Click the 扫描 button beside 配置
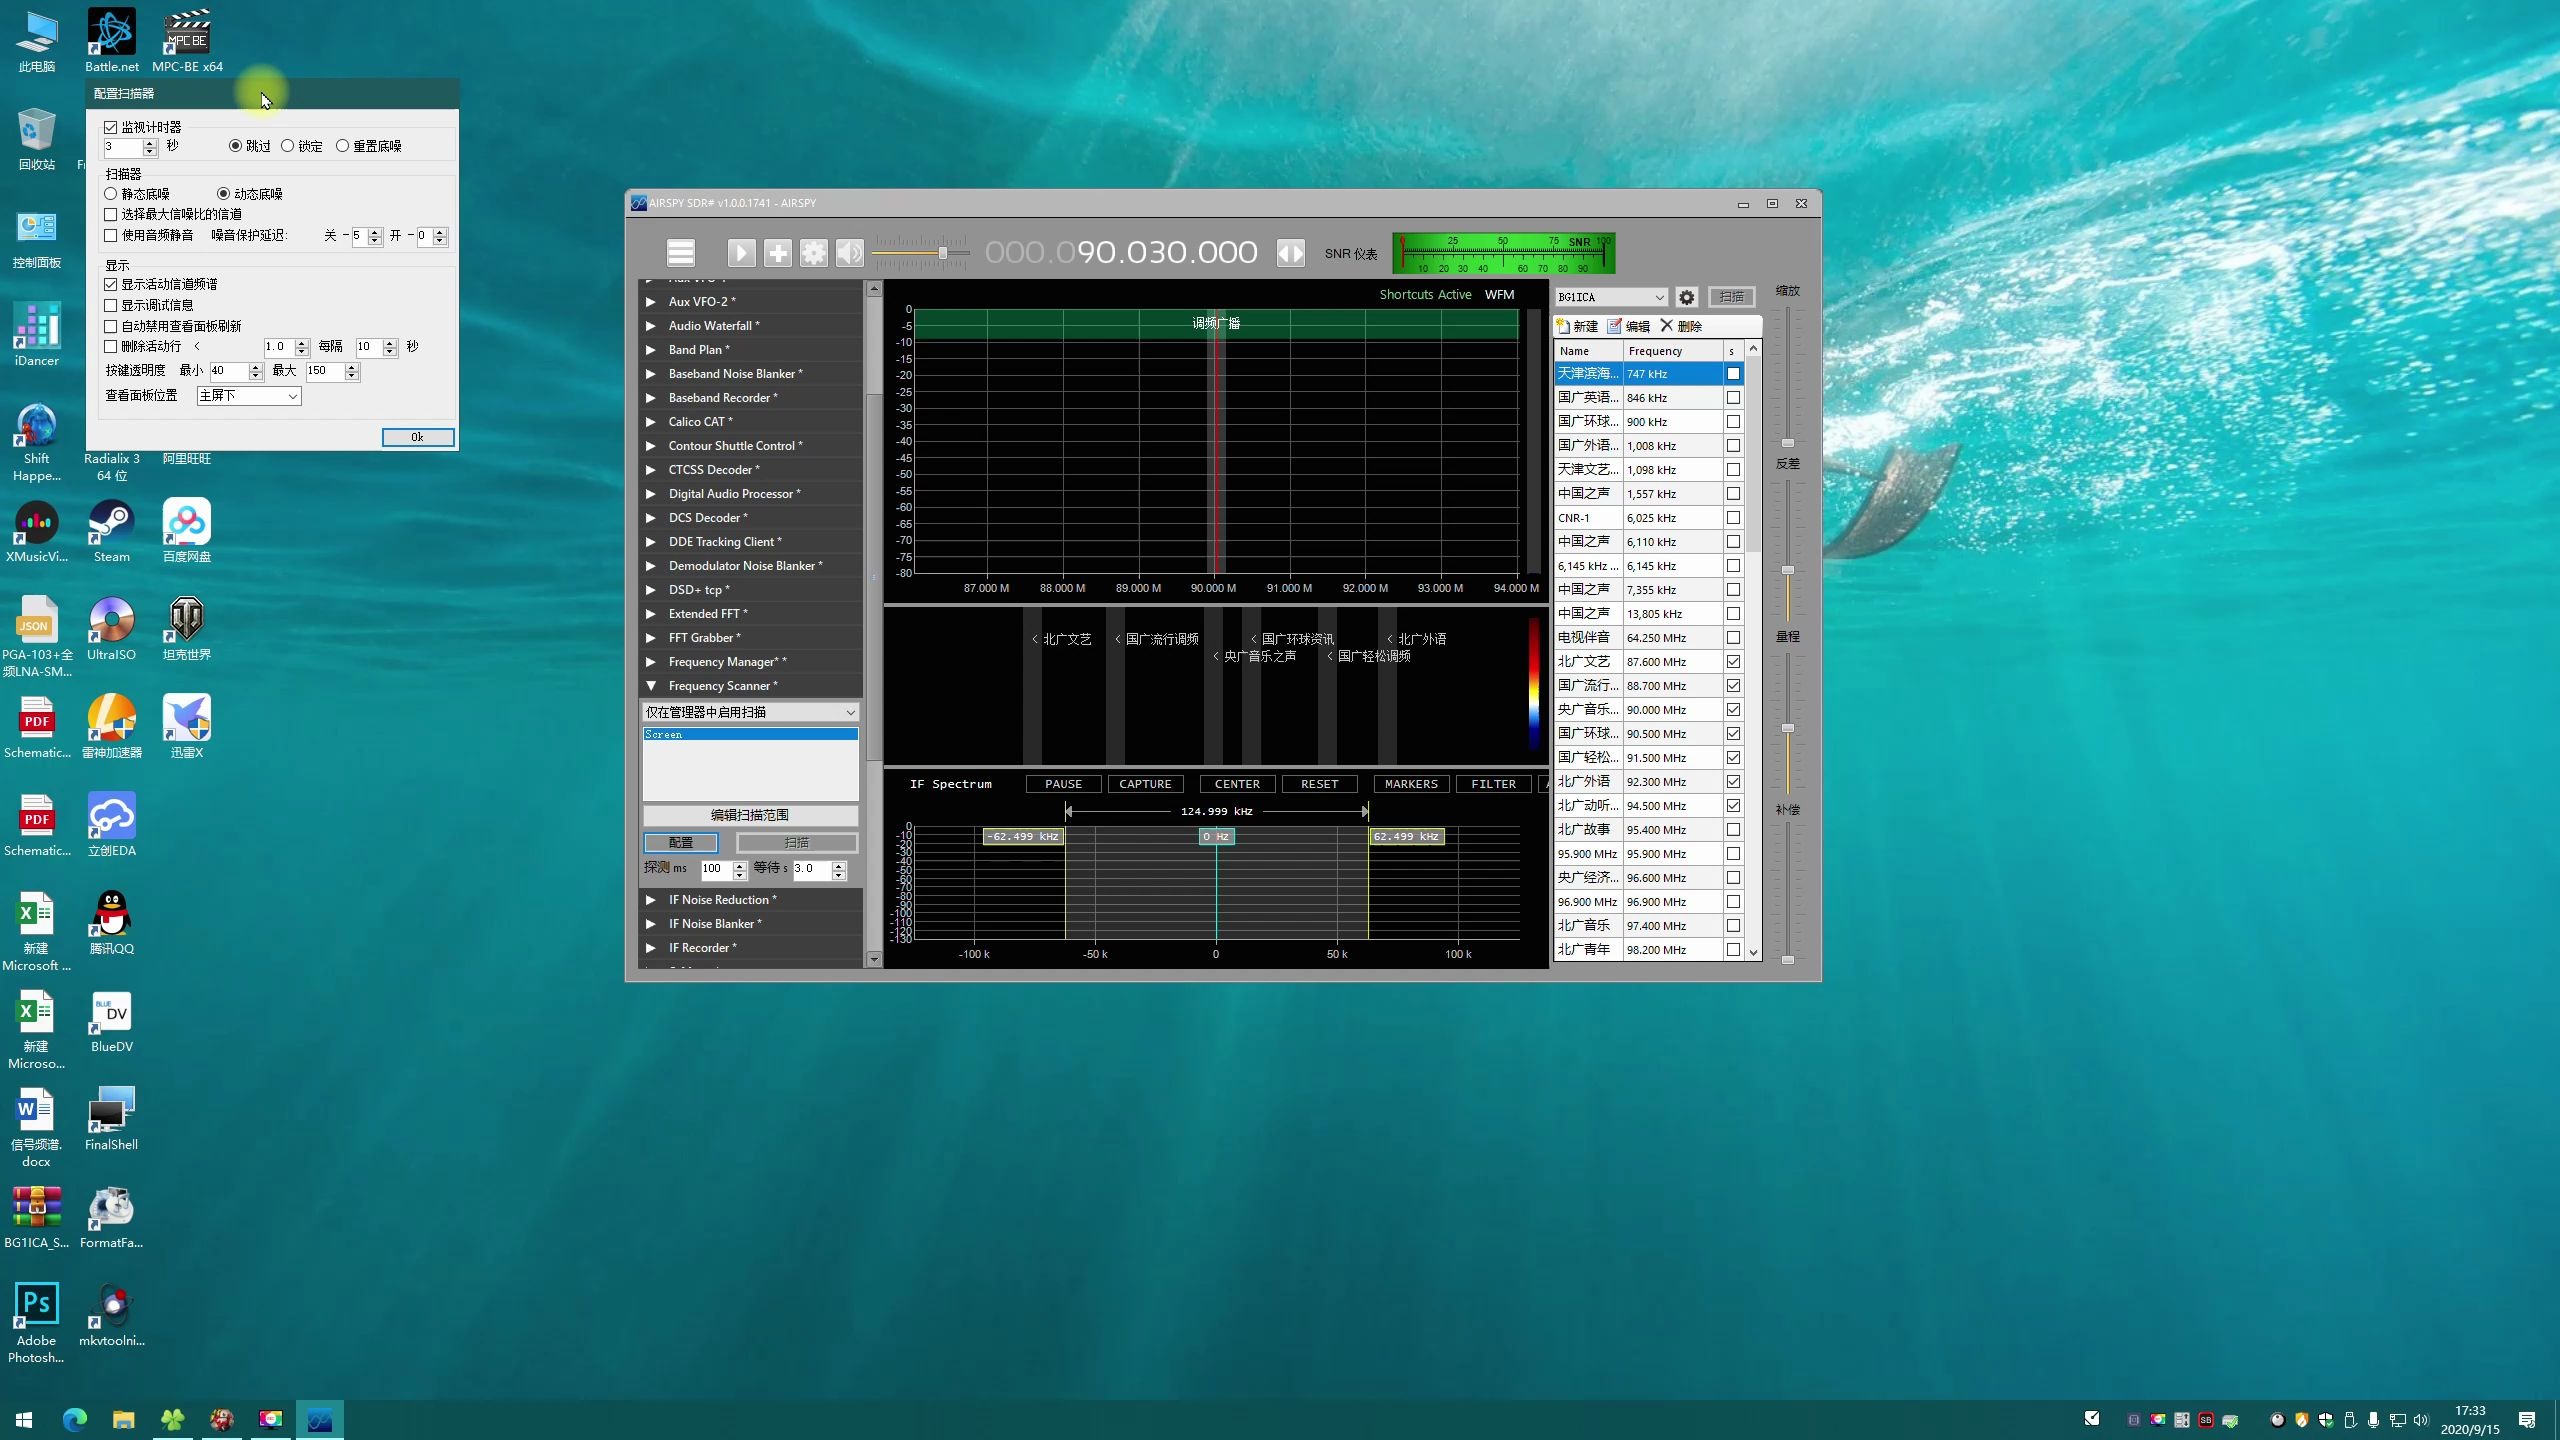Screen dimensions: 2560x1440 point(796,842)
